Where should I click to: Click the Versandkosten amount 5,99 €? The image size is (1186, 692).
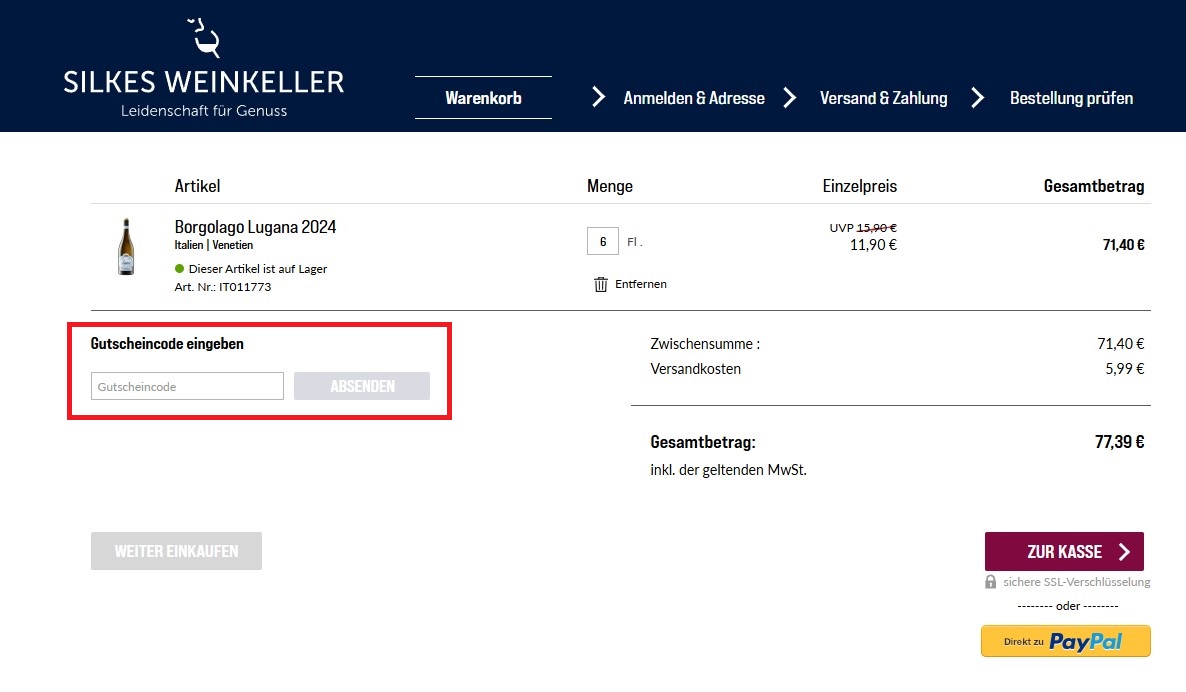tap(1125, 369)
